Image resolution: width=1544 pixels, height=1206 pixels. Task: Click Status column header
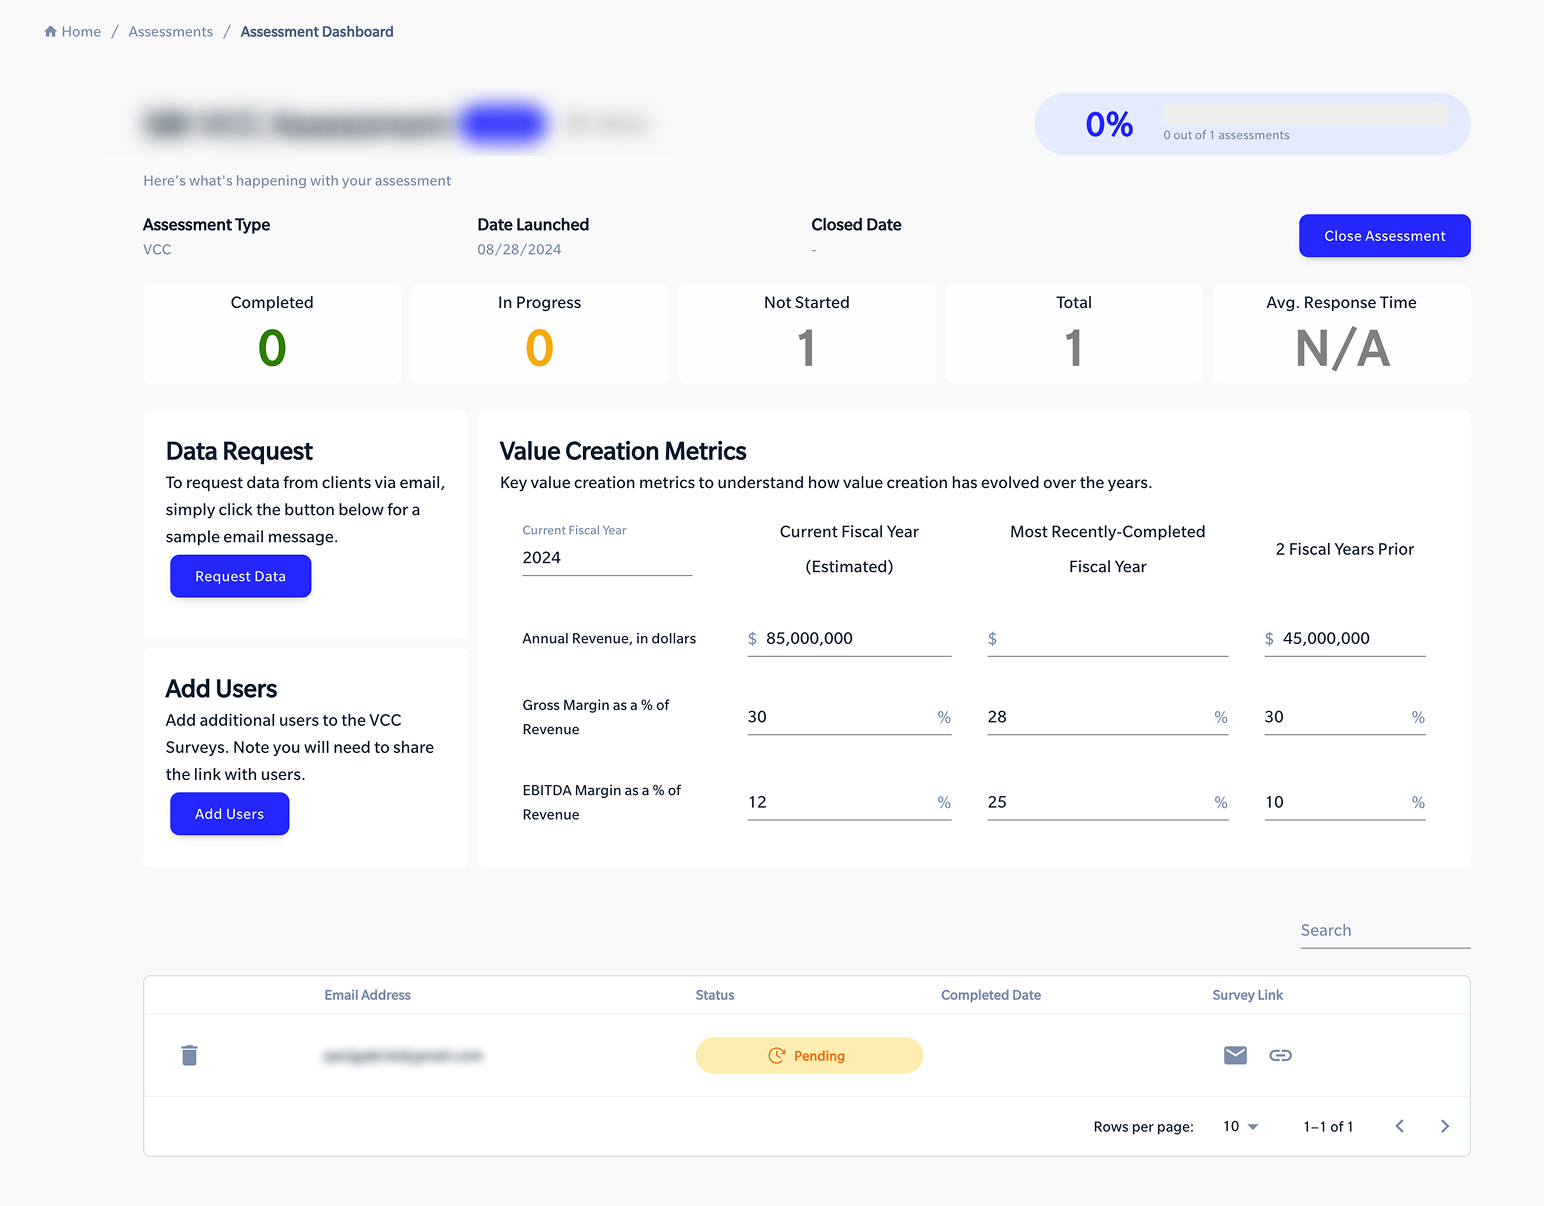click(x=715, y=995)
